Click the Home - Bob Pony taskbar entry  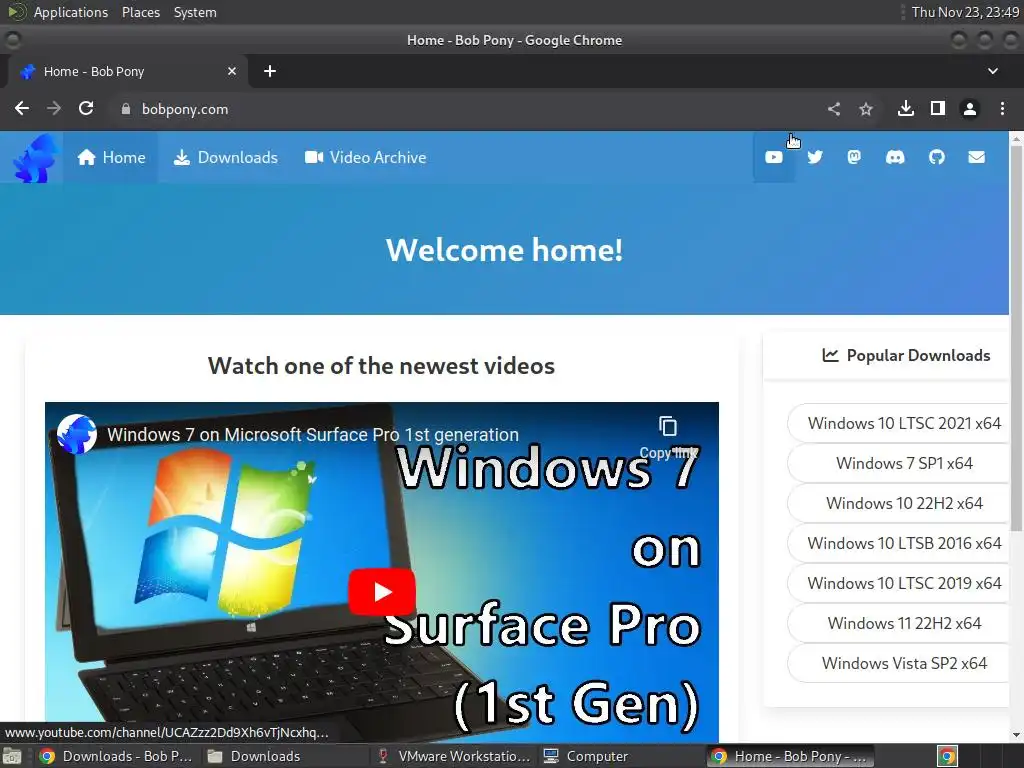point(791,756)
